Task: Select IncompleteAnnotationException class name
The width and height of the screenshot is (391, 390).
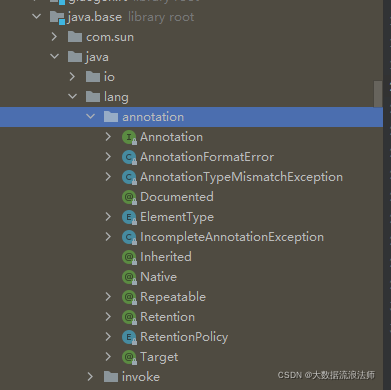Action: pos(232,237)
